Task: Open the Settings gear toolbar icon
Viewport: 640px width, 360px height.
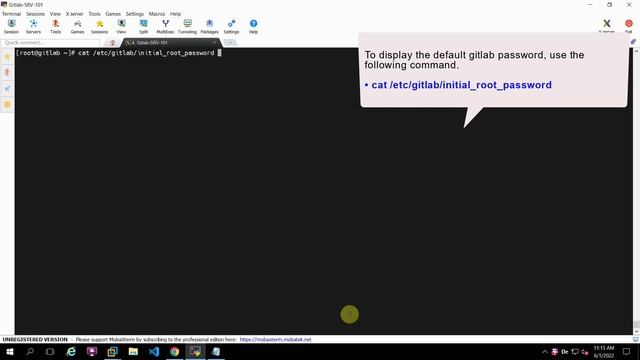Action: (231, 26)
